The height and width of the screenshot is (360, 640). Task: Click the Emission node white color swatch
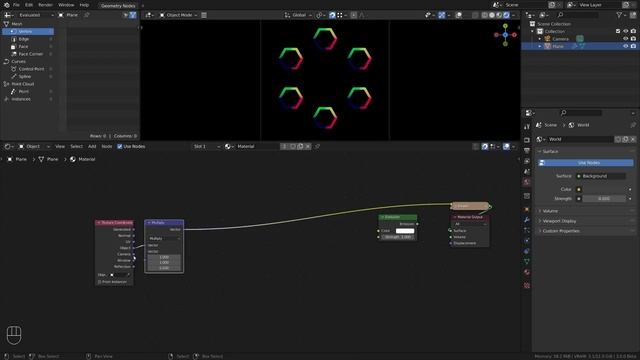click(x=405, y=231)
